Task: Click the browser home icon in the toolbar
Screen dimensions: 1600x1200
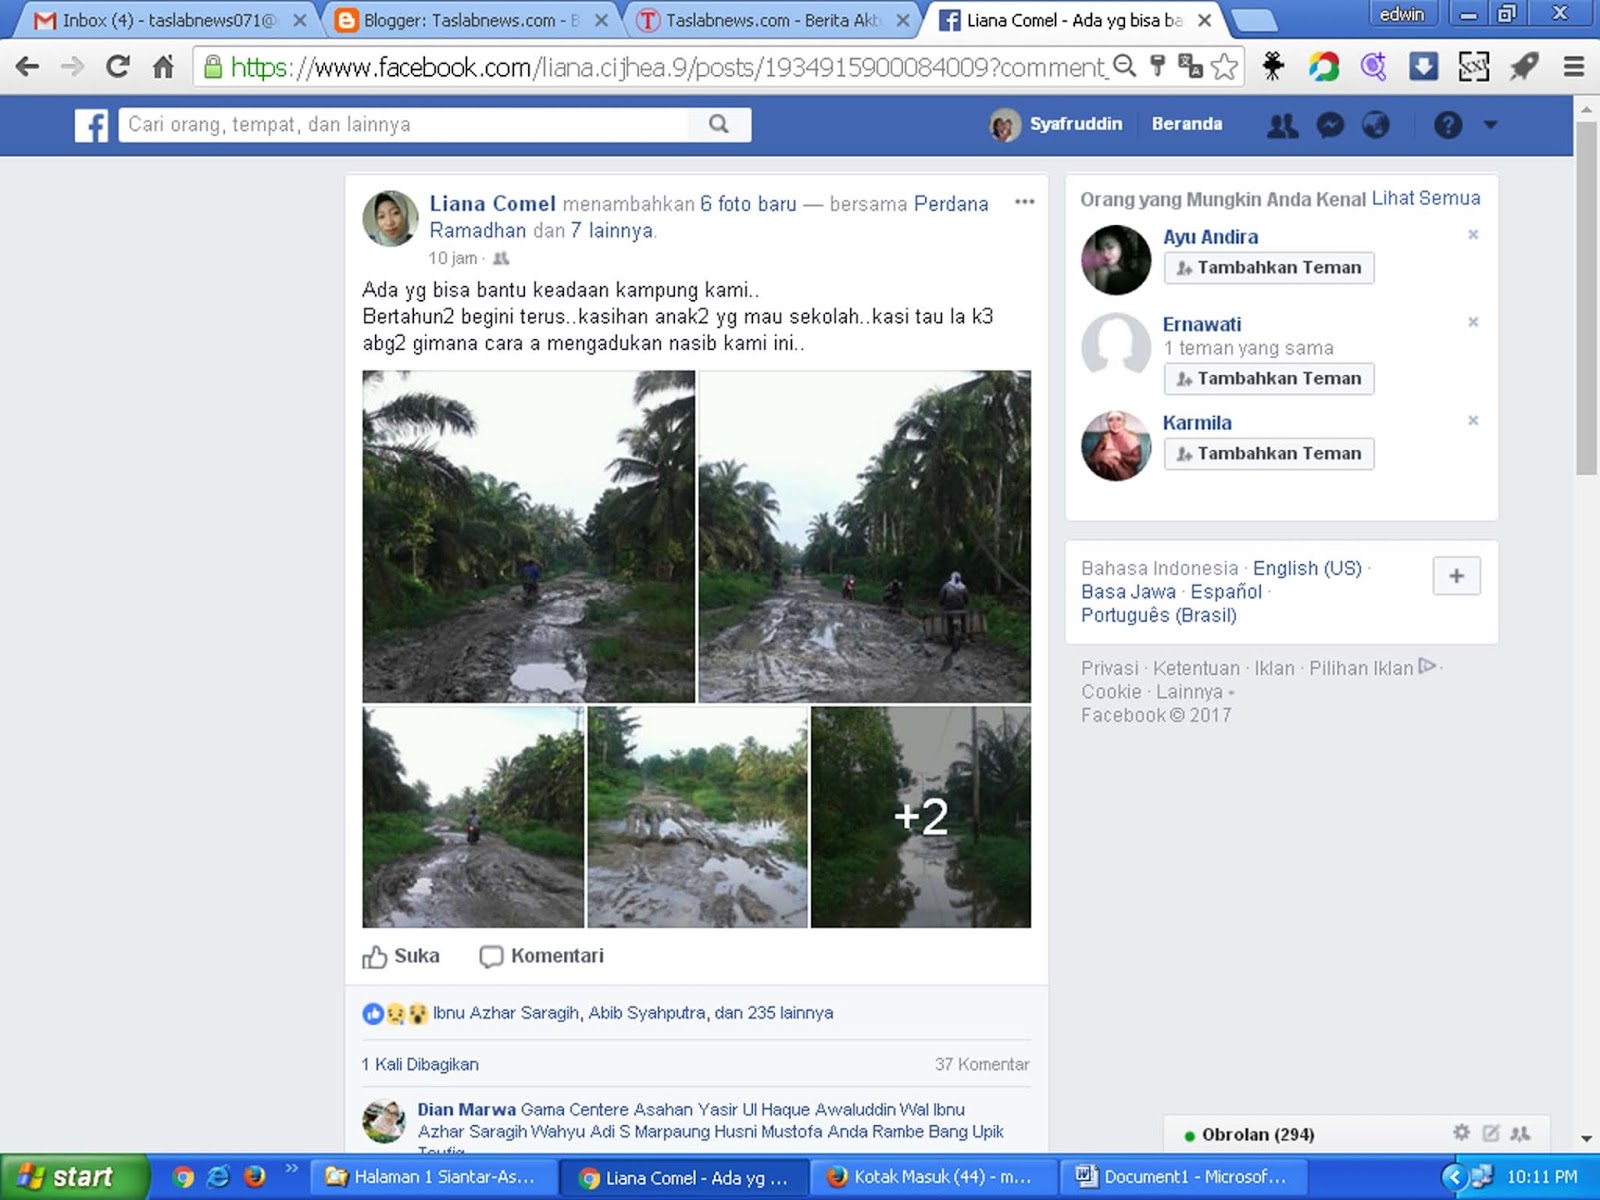Action: [163, 66]
